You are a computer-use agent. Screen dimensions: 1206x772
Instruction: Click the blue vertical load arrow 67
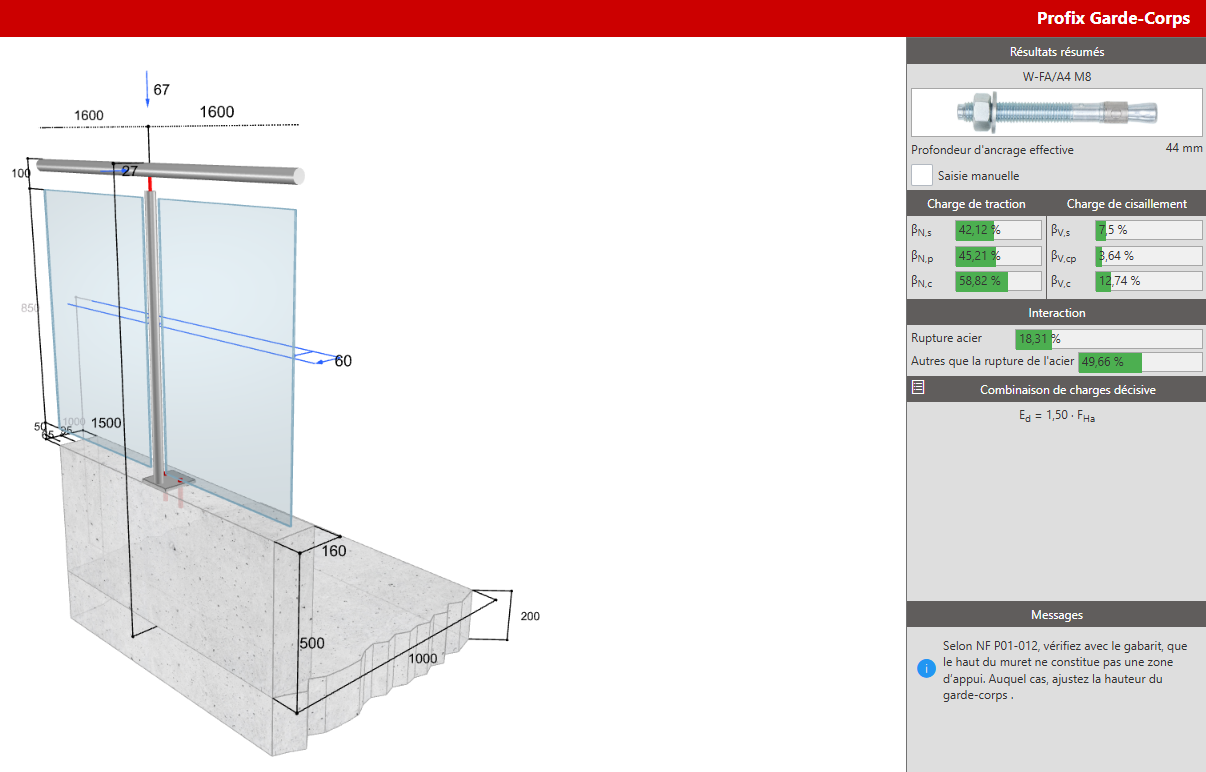click(147, 89)
